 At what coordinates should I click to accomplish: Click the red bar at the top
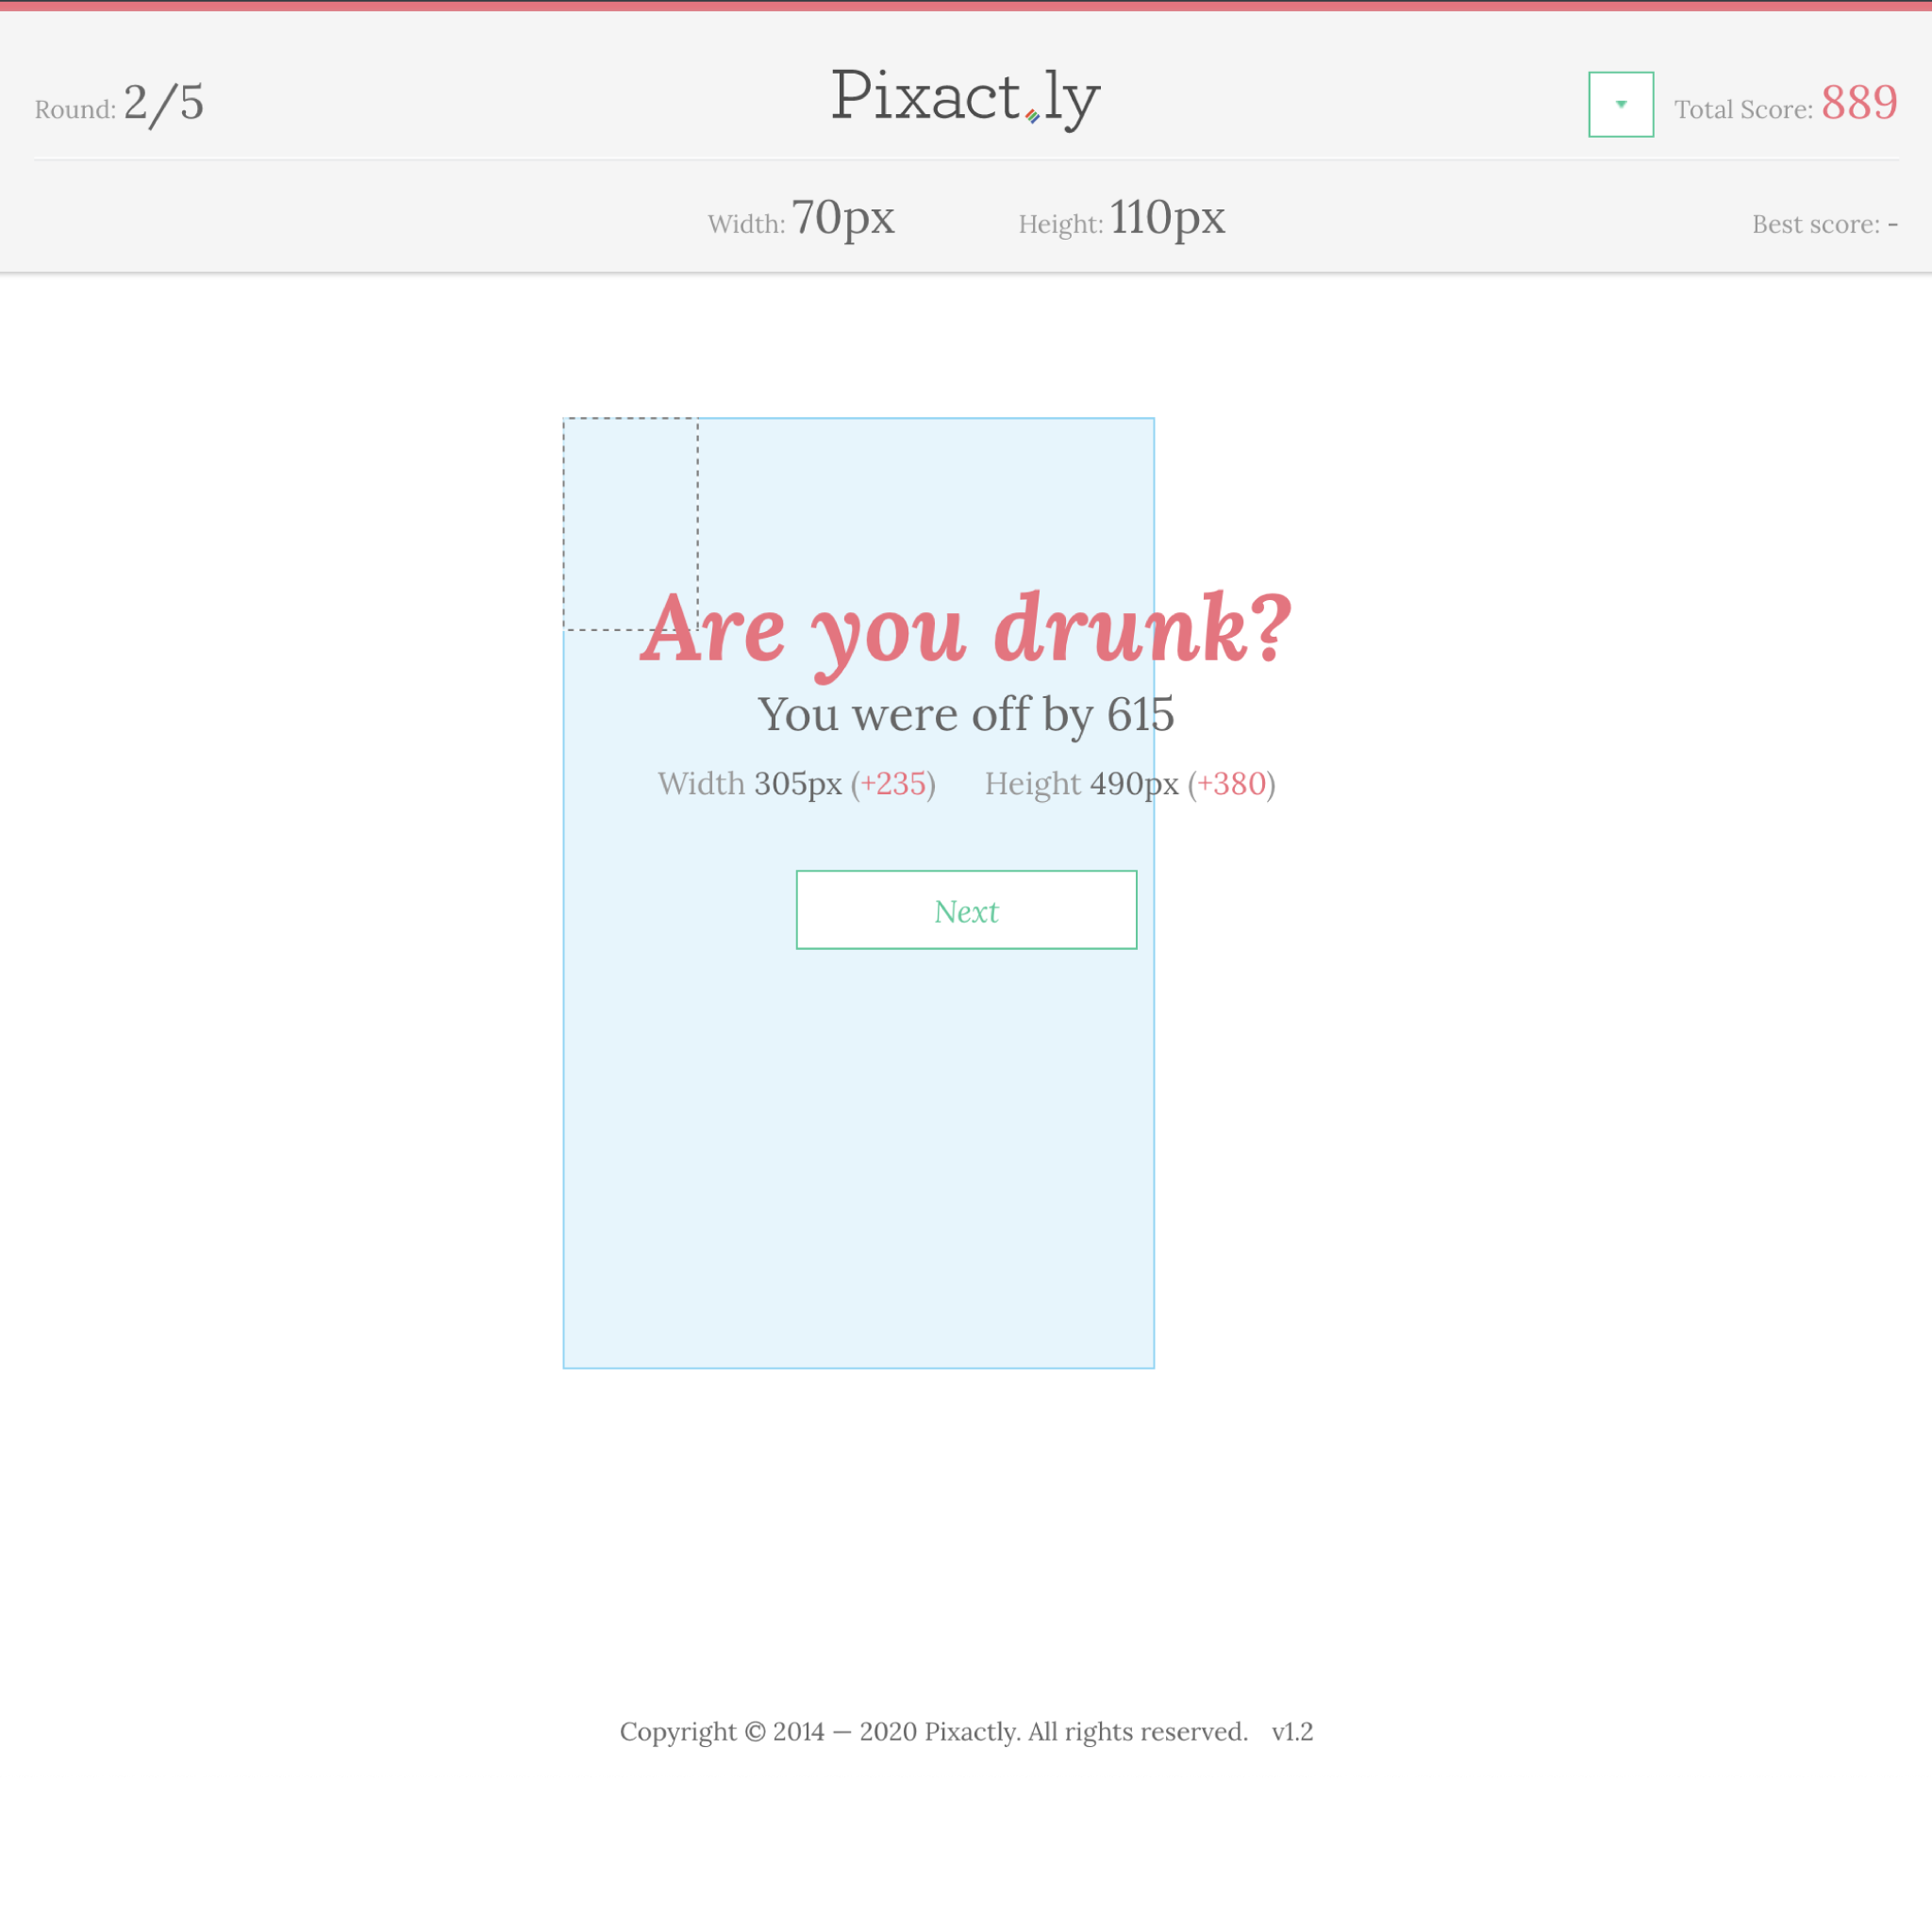click(x=966, y=6)
